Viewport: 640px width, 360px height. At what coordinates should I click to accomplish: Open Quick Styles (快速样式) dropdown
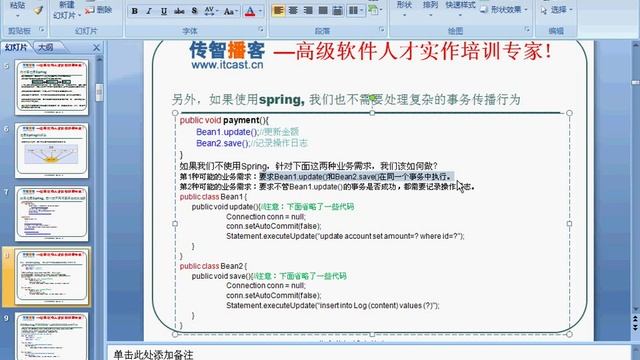pyautogui.click(x=460, y=8)
